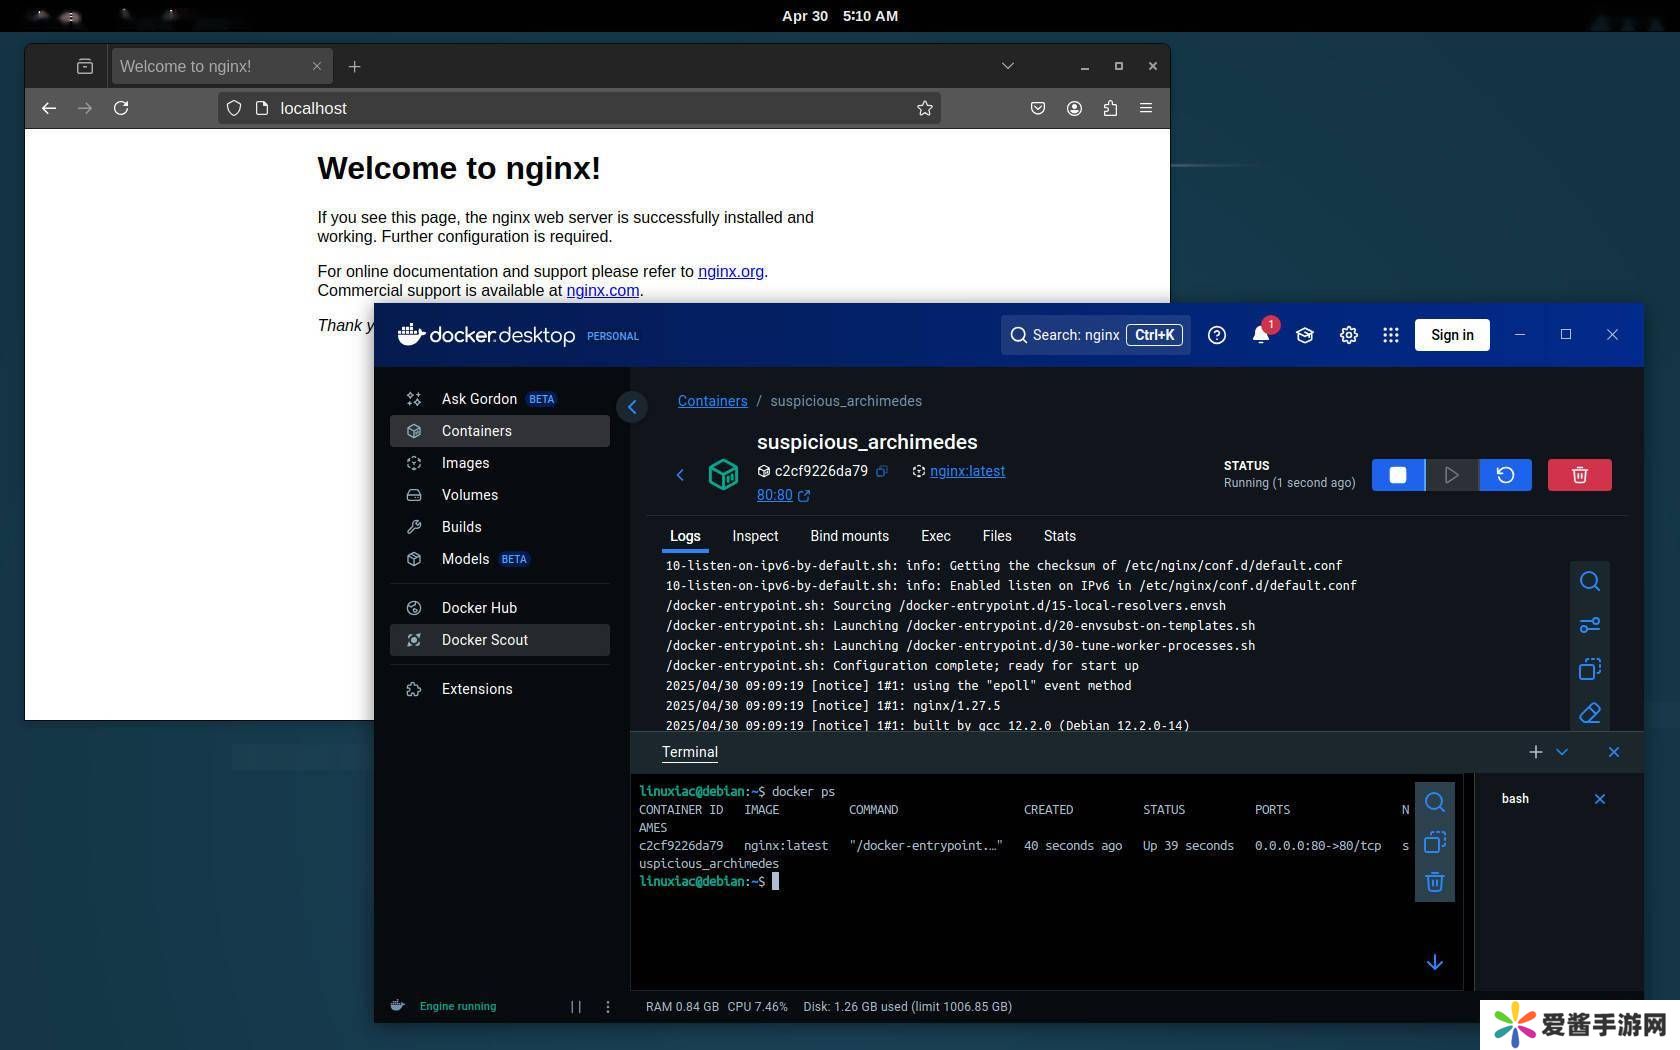This screenshot has width=1680, height=1050.
Task: Pause the Docker engine
Action: point(576,1007)
